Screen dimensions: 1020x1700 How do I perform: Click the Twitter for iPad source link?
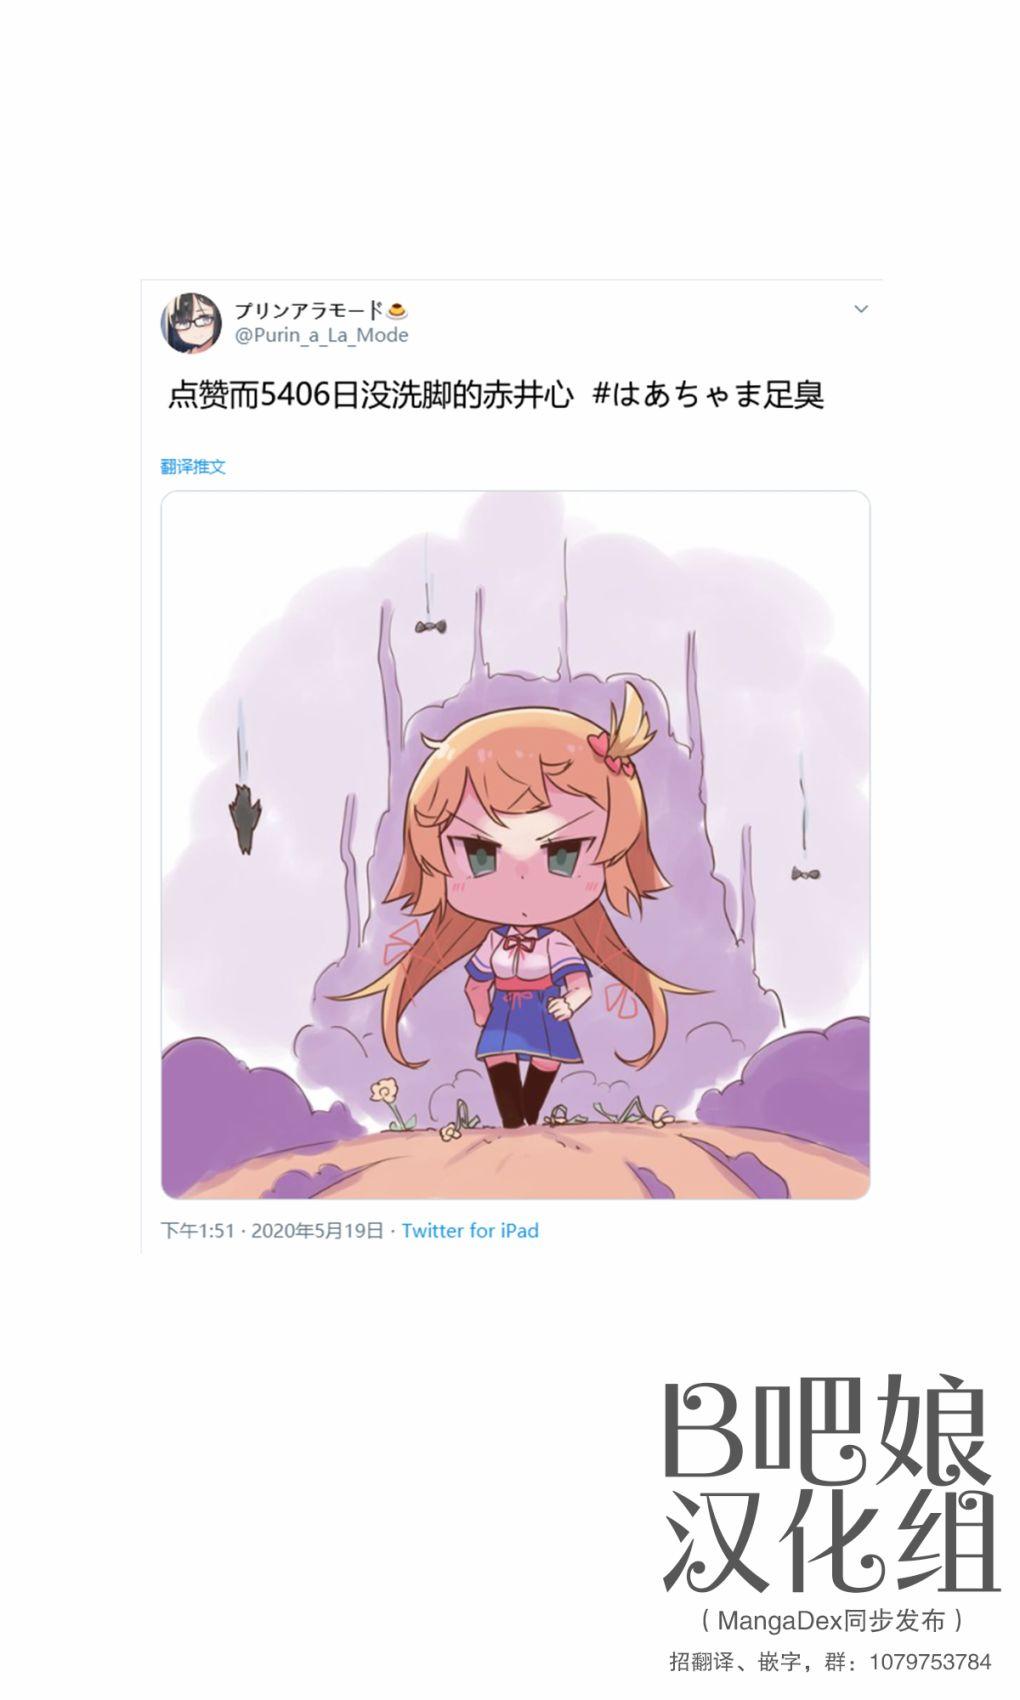click(x=470, y=1231)
